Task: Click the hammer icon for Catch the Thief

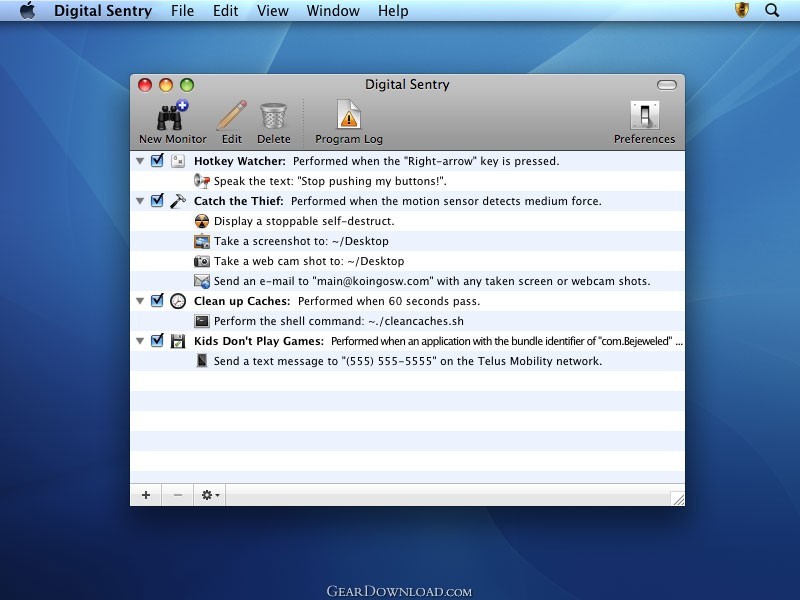Action: coord(178,201)
